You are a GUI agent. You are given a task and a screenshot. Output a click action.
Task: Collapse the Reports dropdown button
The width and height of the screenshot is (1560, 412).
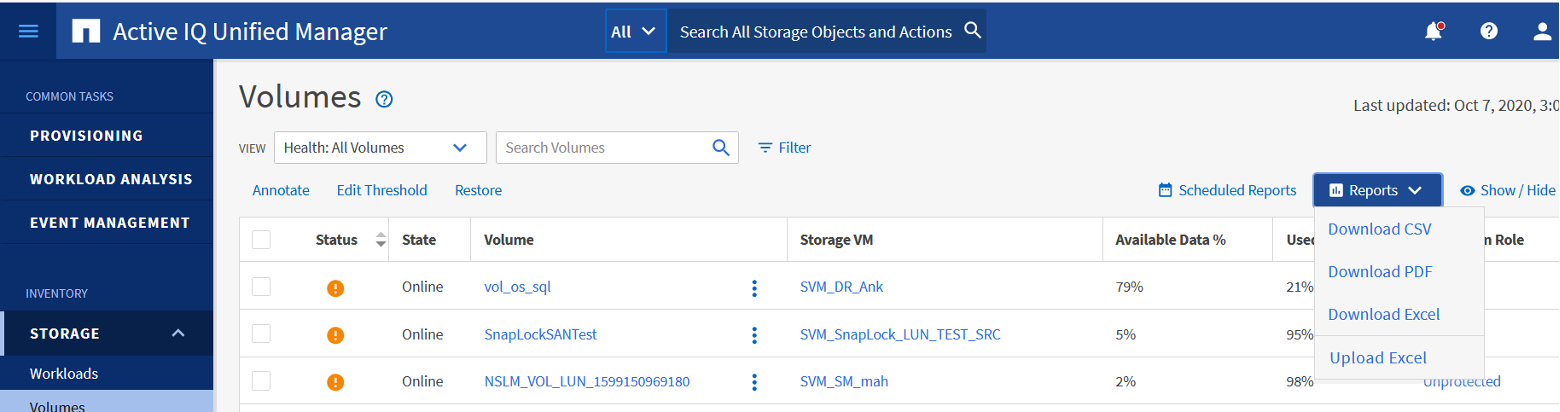(x=1377, y=190)
